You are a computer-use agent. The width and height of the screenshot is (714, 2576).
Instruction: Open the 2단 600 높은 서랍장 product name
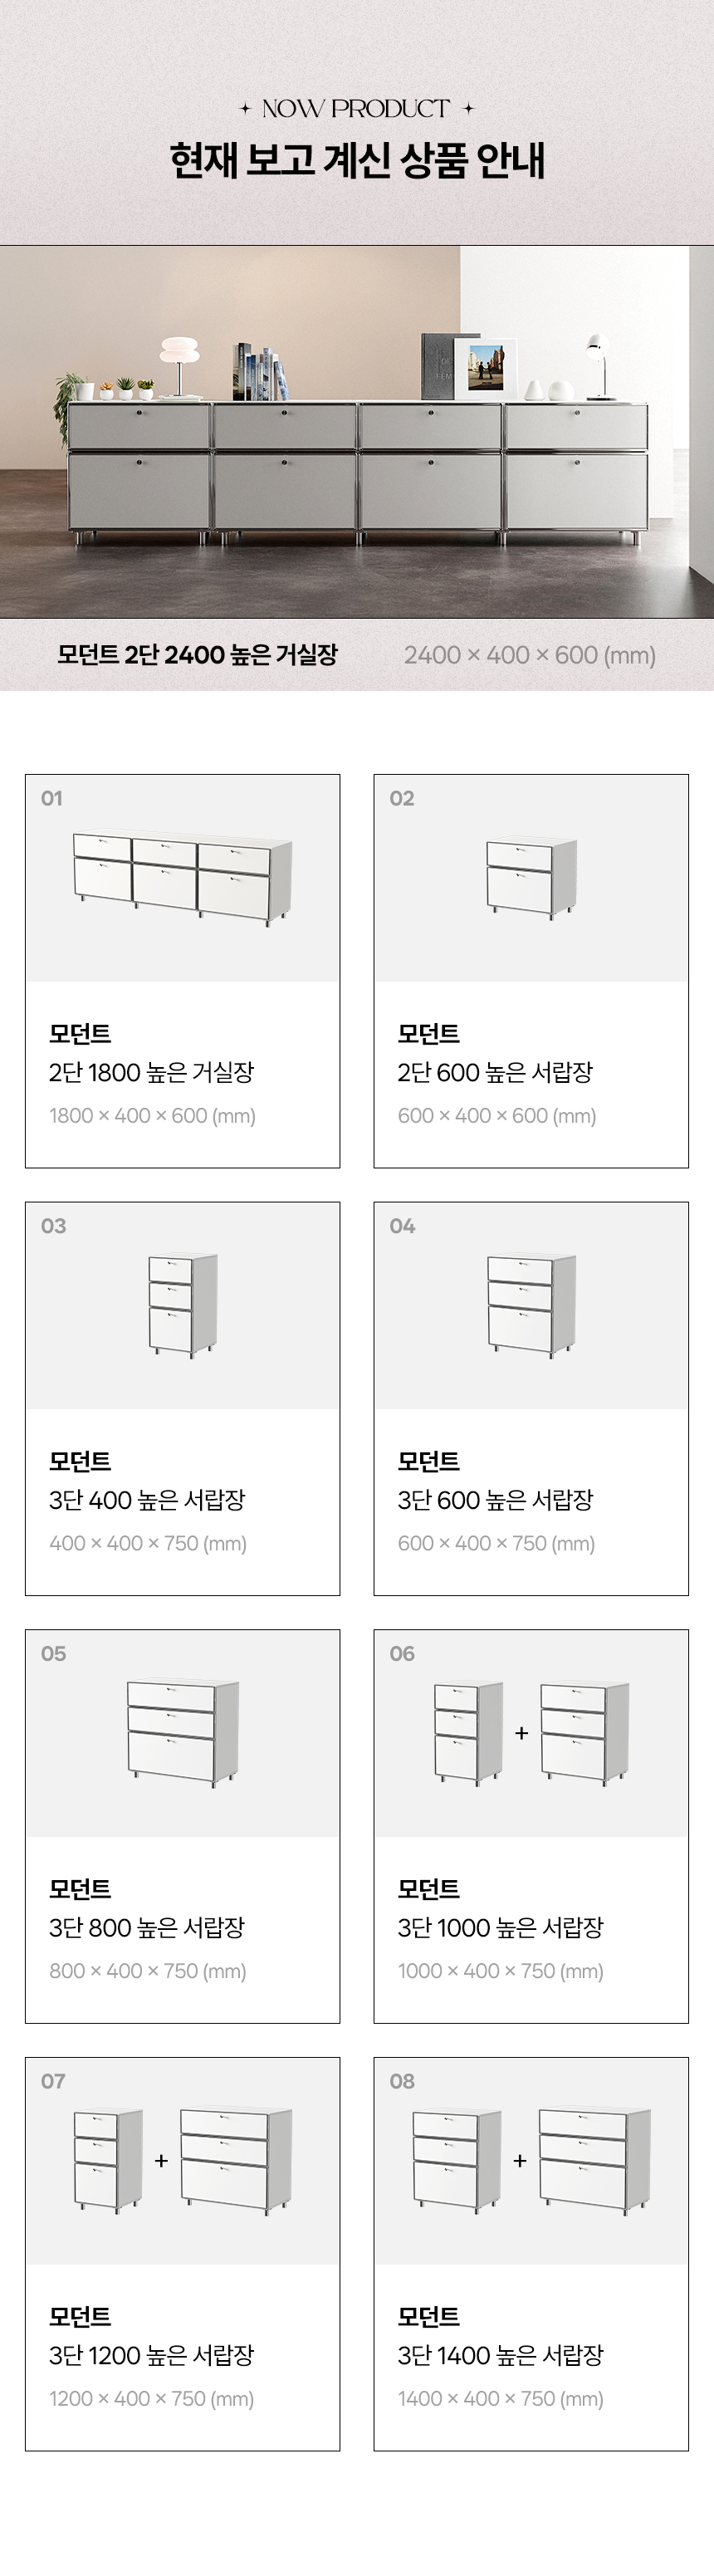pyautogui.click(x=495, y=1072)
